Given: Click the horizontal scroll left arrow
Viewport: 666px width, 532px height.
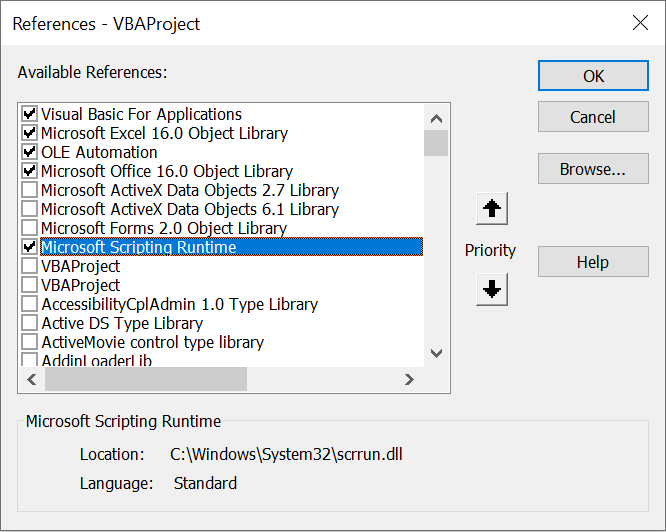Looking at the screenshot, I should click(32, 379).
